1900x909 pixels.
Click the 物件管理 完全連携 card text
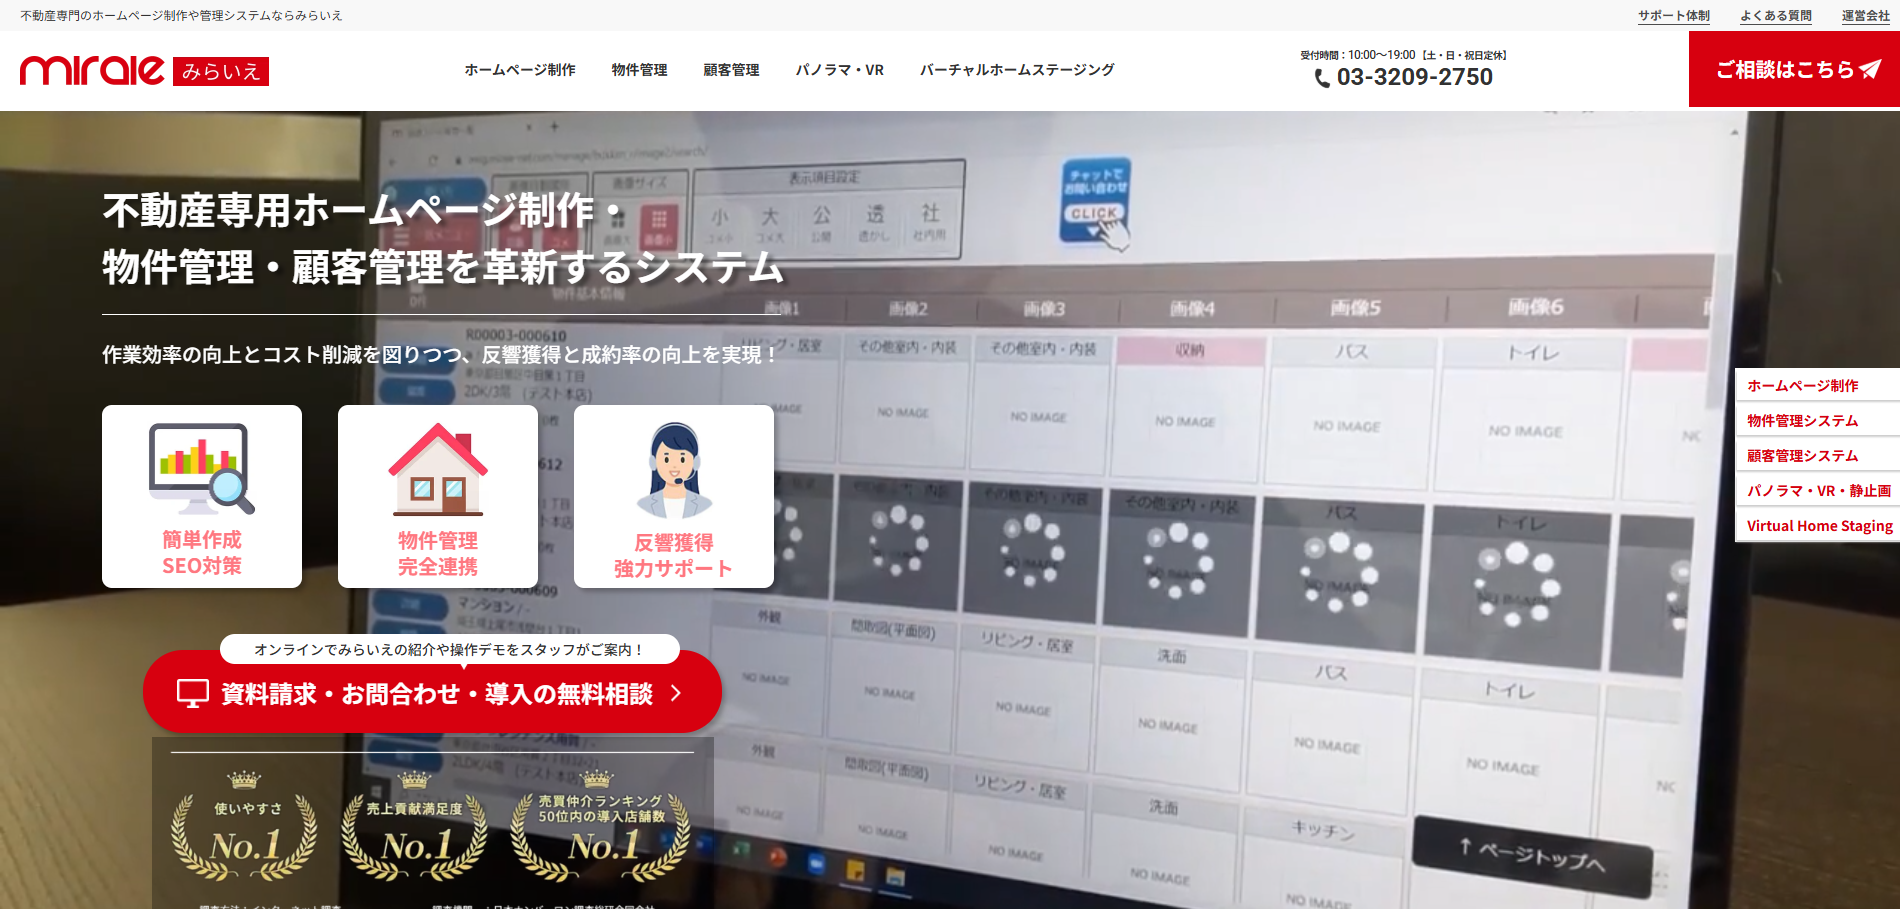tap(438, 554)
